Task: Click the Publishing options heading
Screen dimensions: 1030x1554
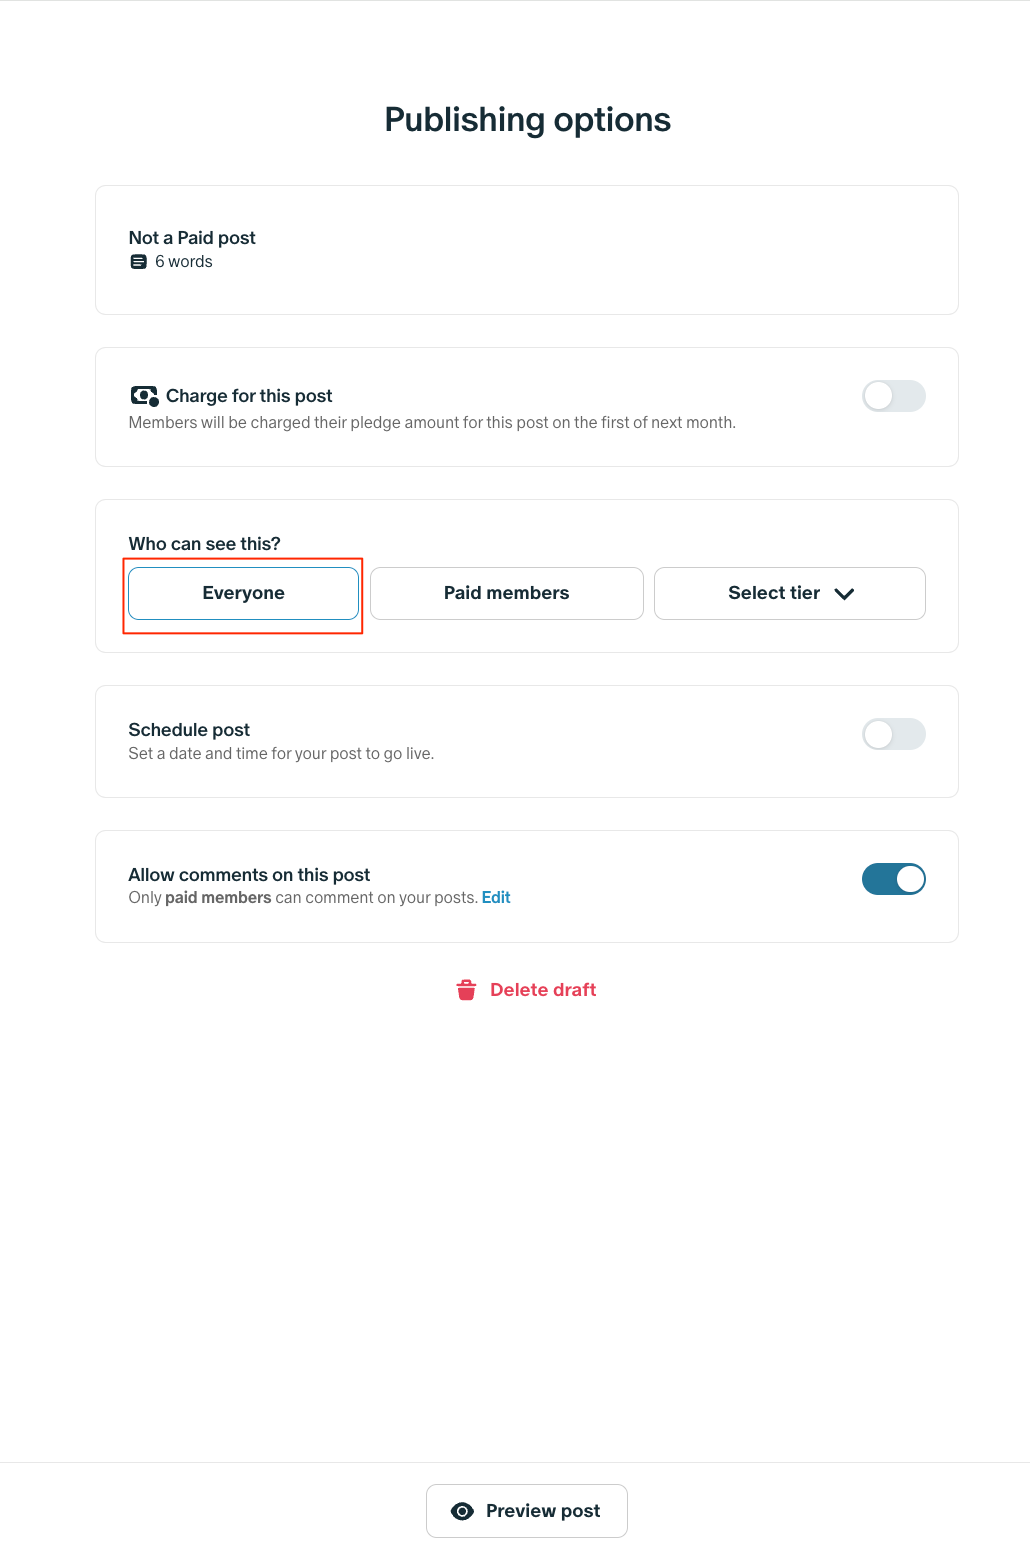Action: click(x=527, y=120)
